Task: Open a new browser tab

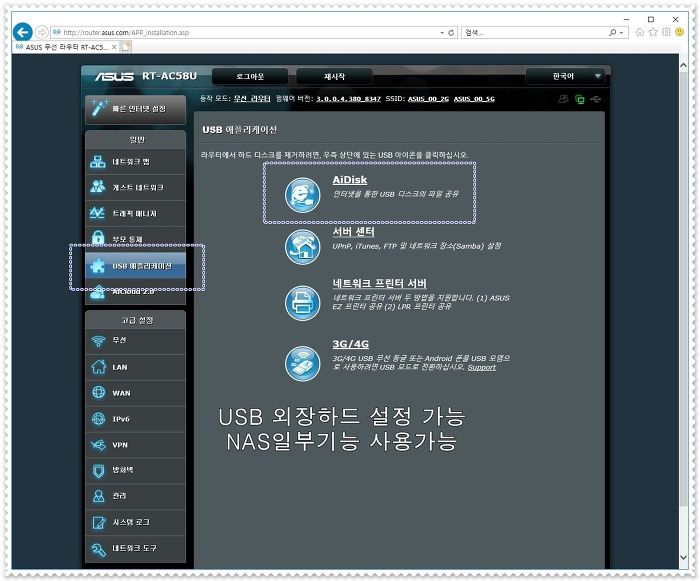Action: tap(126, 47)
